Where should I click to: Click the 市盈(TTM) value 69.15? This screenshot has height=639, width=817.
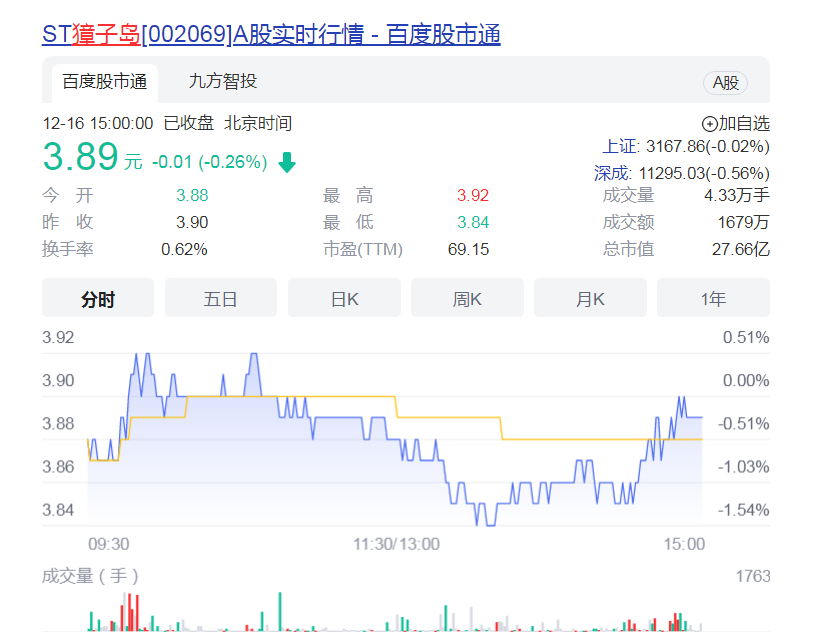click(468, 249)
